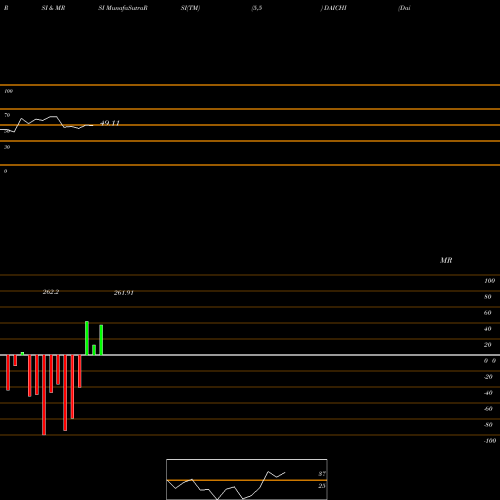Click the rightmost green MR bar
The width and height of the screenshot is (500, 500).
[x=101, y=340]
